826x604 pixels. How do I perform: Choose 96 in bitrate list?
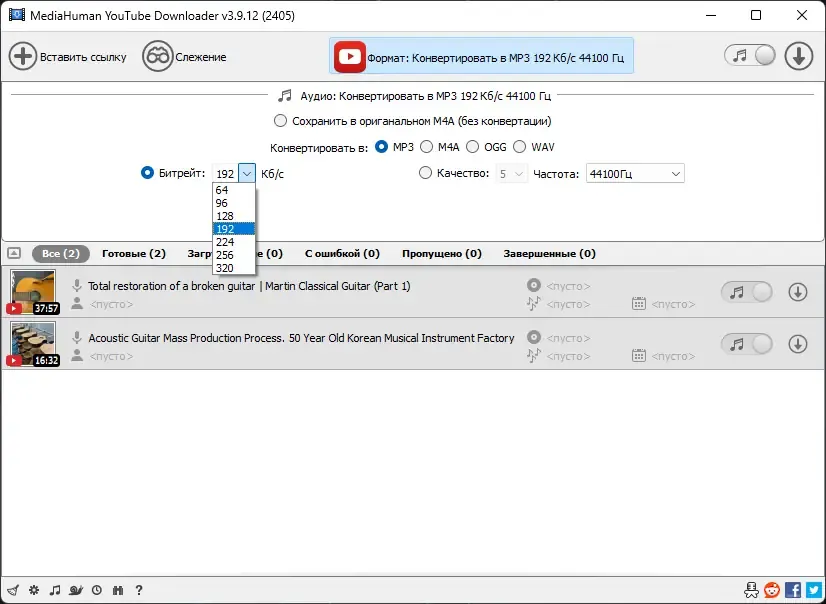click(234, 203)
